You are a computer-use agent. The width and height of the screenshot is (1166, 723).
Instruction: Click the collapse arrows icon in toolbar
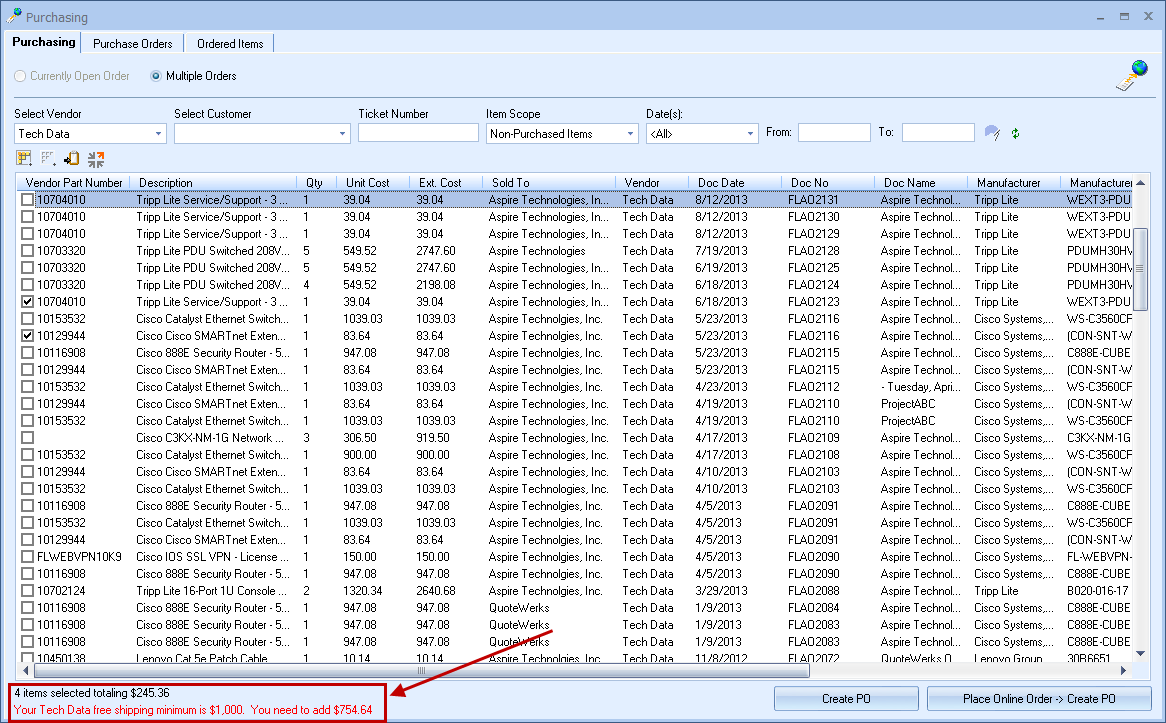coord(96,158)
